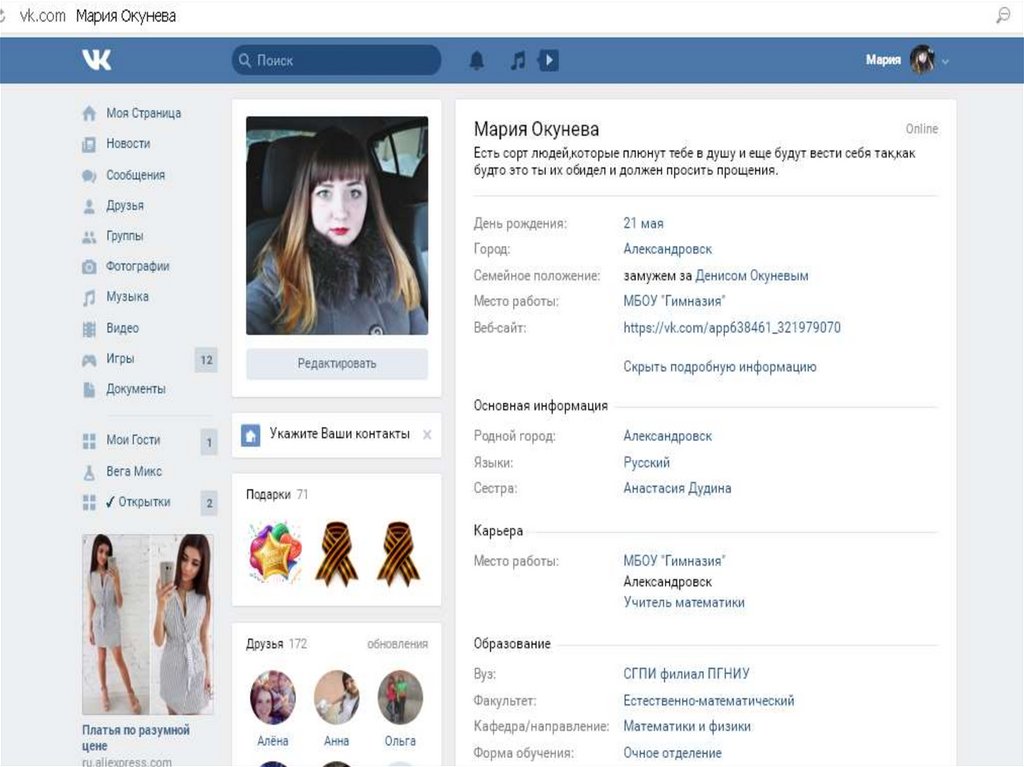The image size is (1024, 767).
Task: Go to Новости in the sidebar
Action: (x=128, y=144)
